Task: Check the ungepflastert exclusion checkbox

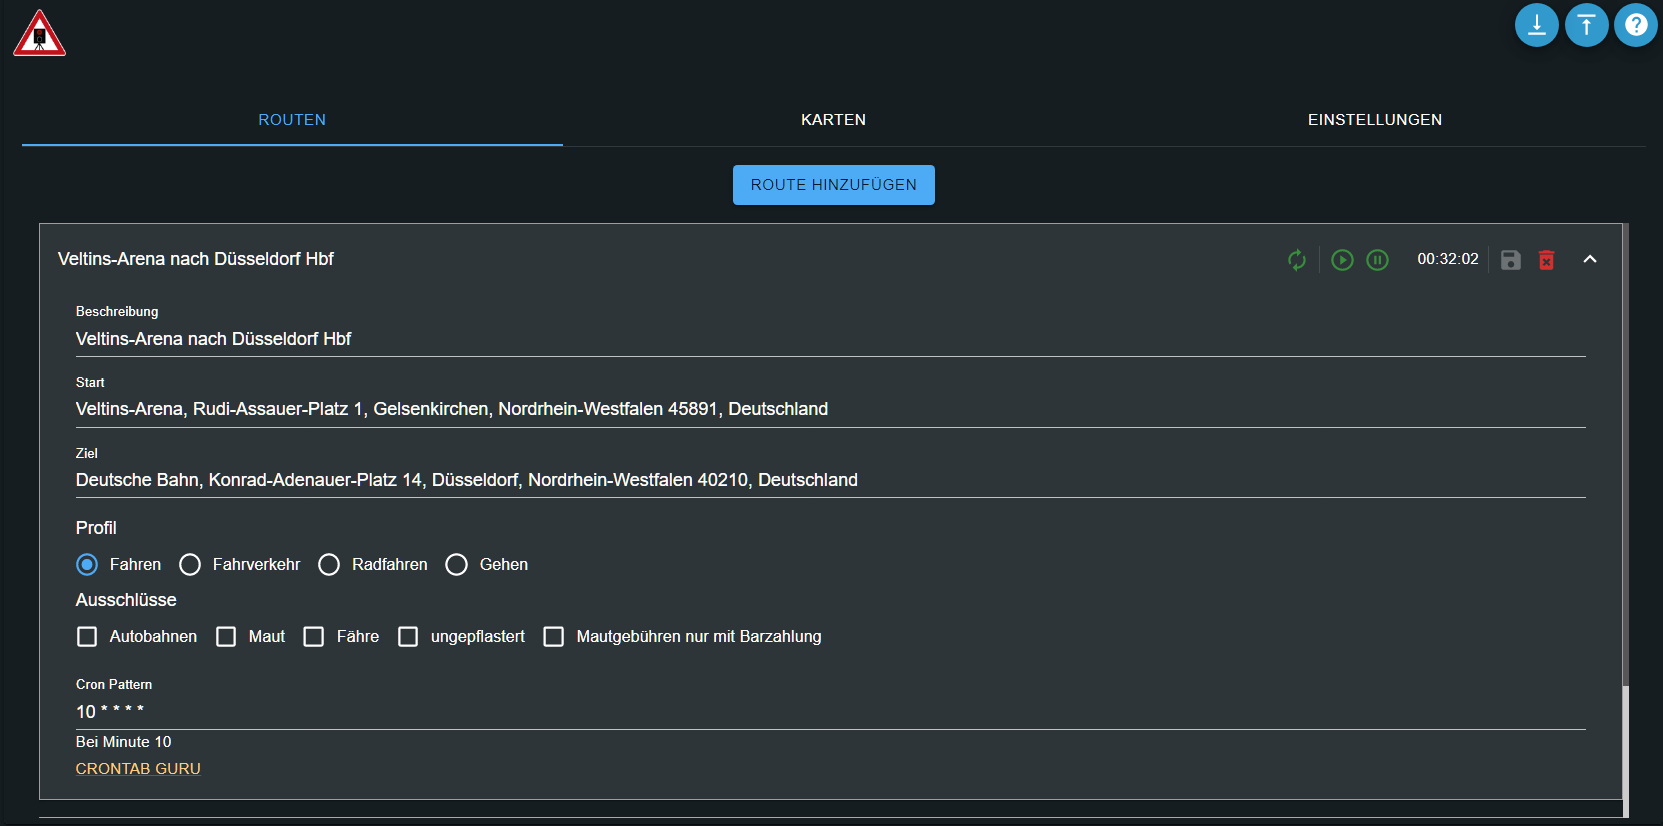Action: (x=408, y=637)
